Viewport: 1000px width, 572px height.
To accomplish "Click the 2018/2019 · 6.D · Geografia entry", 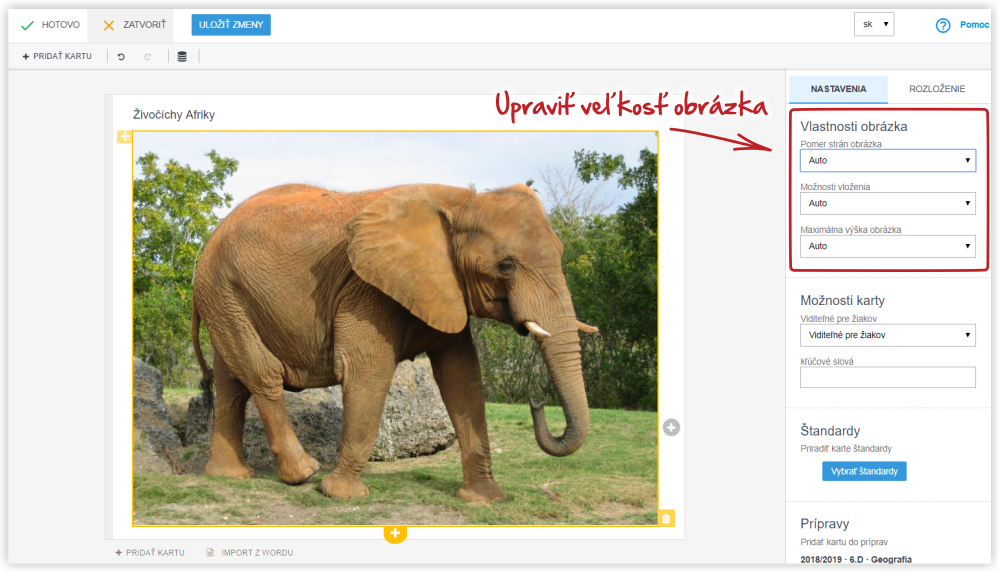I will click(856, 559).
